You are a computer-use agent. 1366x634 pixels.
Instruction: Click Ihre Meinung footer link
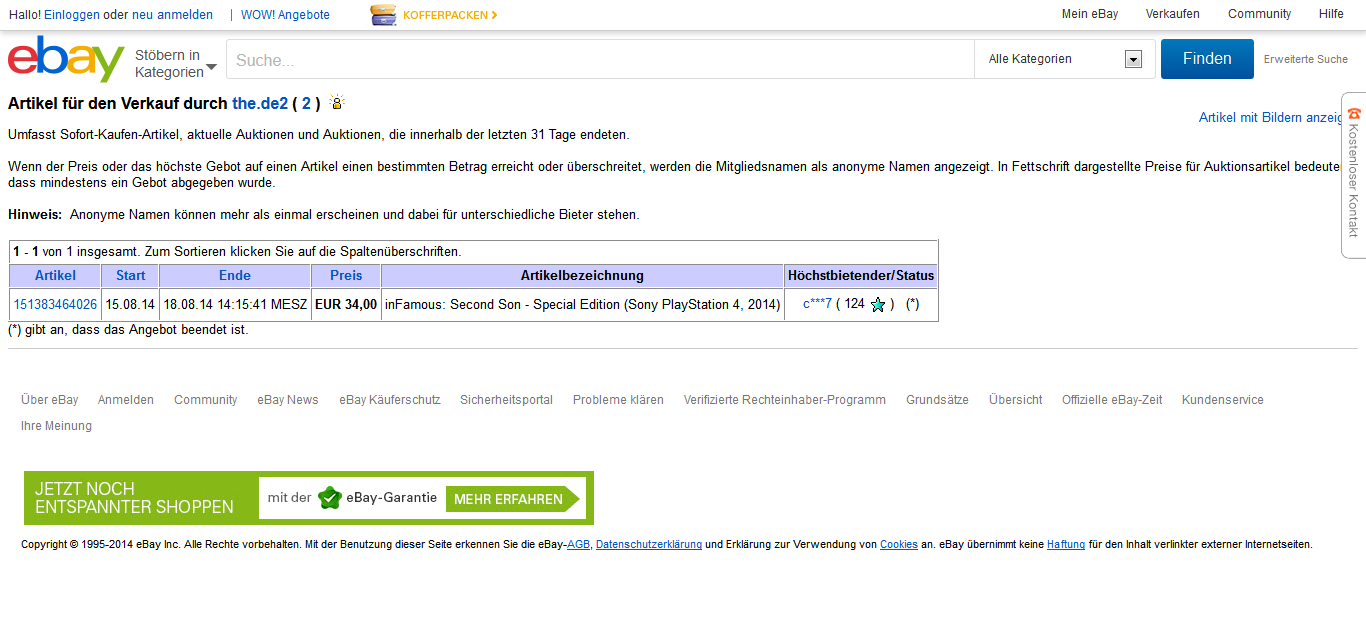[56, 426]
